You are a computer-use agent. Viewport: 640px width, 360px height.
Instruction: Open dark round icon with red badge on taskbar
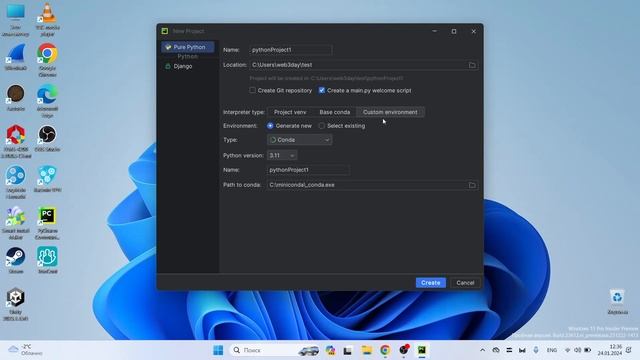pos(404,350)
